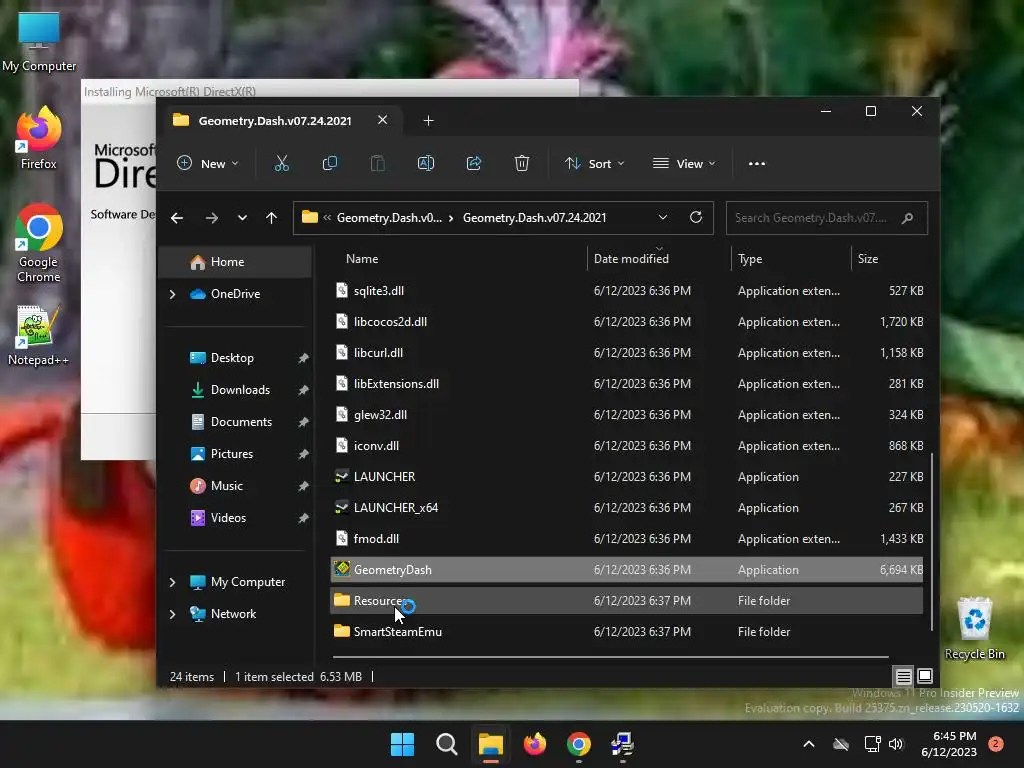The image size is (1024, 768).
Task: Open recent locations dropdown arrow
Action: pyautogui.click(x=242, y=218)
